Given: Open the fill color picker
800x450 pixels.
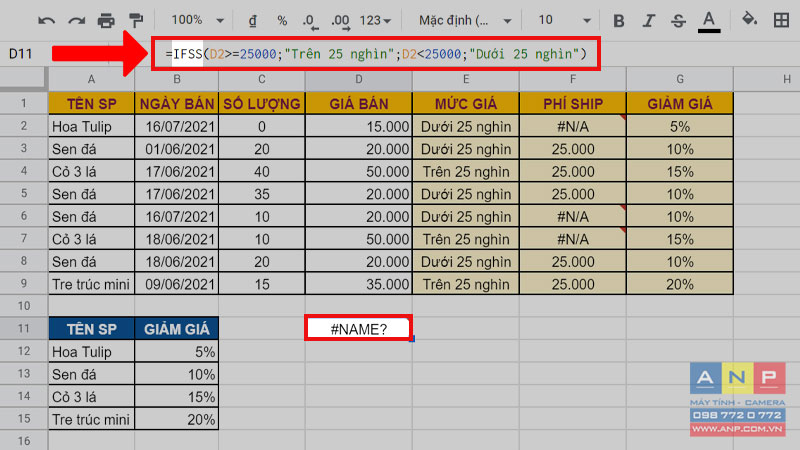Looking at the screenshot, I should (x=749, y=20).
